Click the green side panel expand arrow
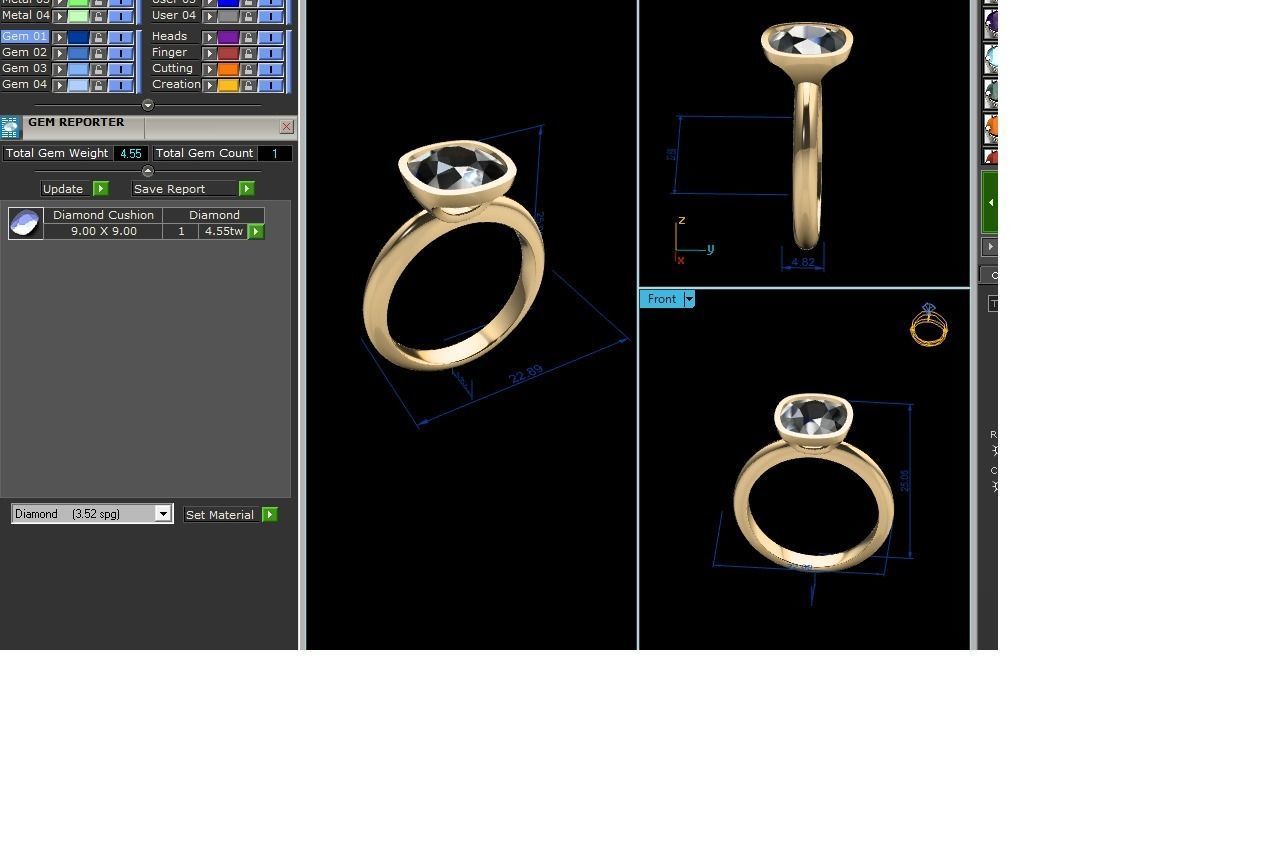The width and height of the screenshot is (1274, 865). (989, 202)
